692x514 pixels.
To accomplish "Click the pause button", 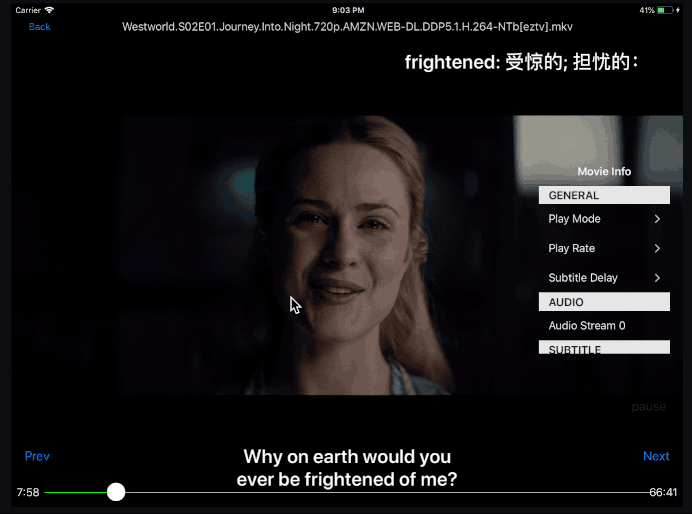I will (x=648, y=407).
